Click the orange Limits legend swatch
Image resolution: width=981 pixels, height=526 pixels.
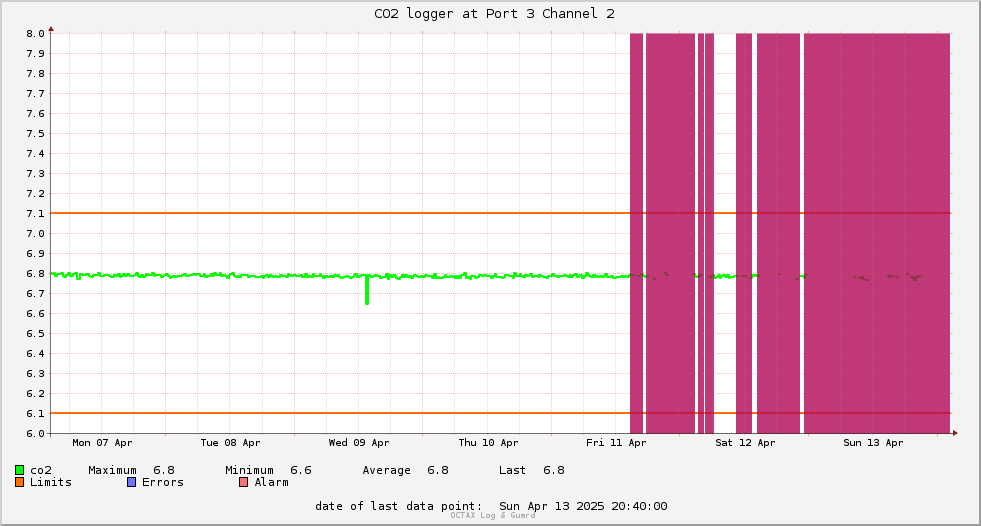coord(19,482)
